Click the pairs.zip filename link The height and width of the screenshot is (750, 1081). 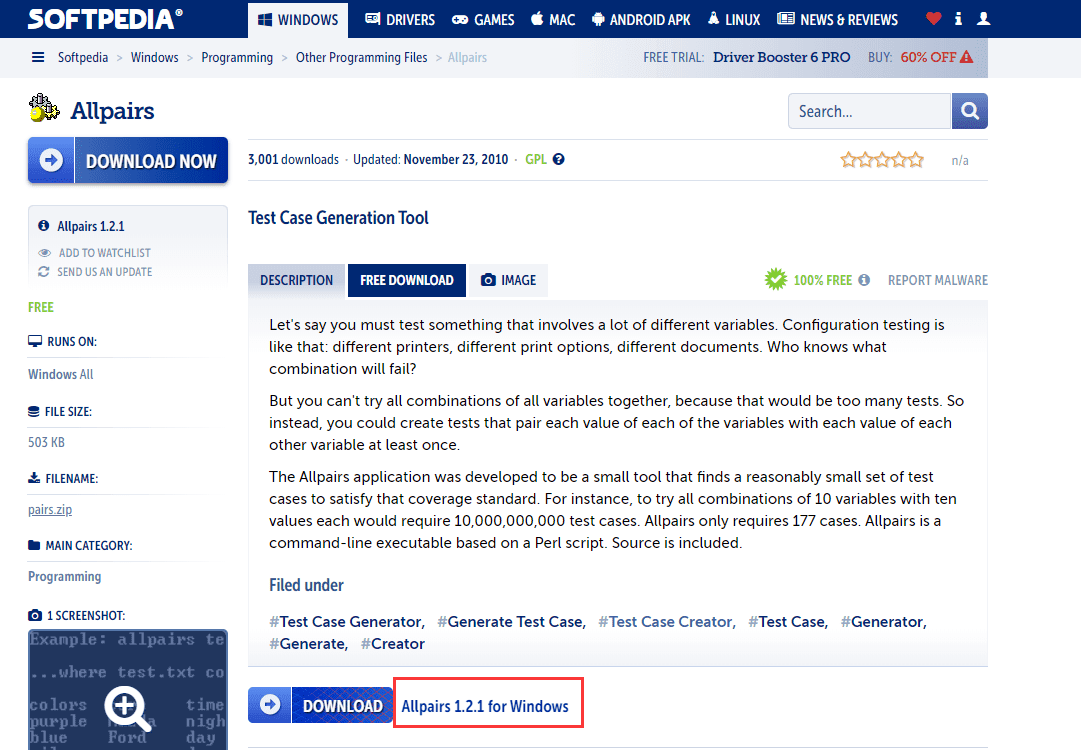pos(50,509)
